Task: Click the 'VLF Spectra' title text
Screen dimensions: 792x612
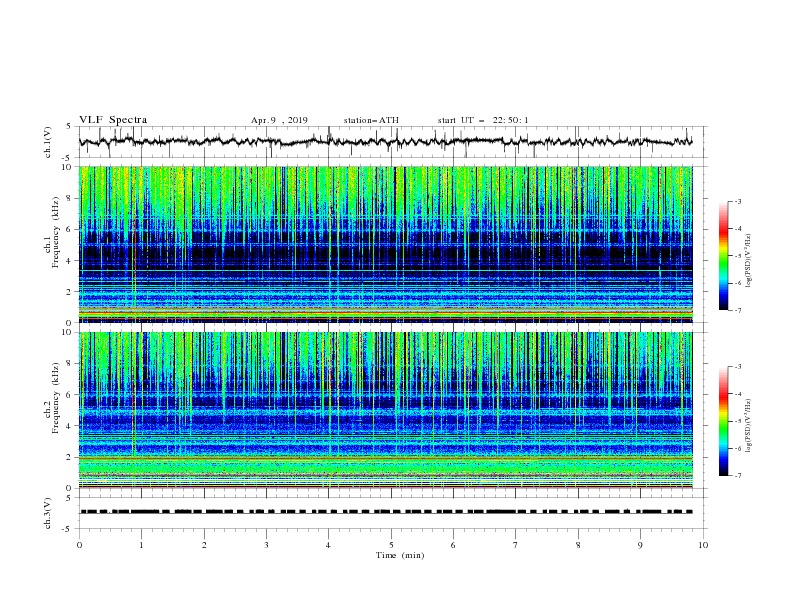Action: (x=113, y=120)
